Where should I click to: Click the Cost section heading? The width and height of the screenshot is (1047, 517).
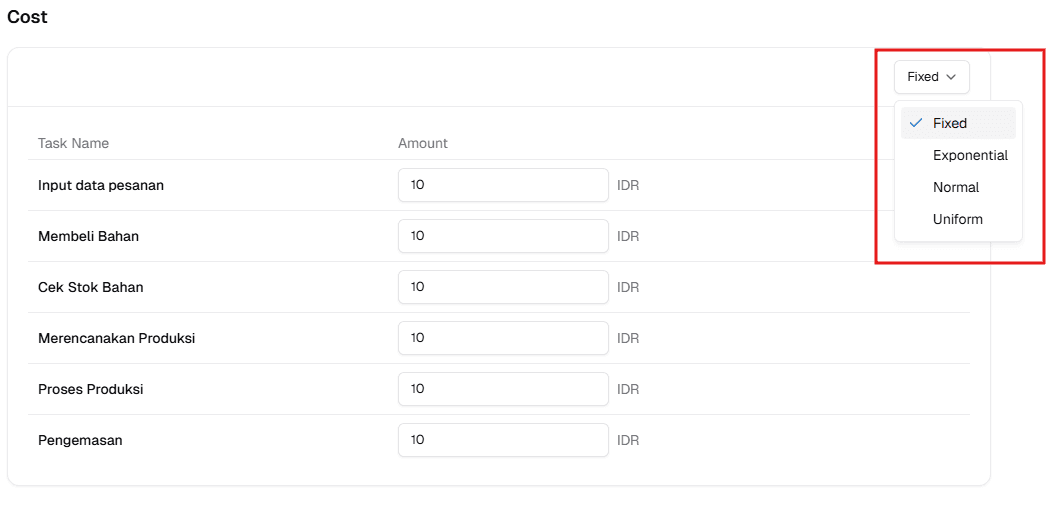click(27, 17)
